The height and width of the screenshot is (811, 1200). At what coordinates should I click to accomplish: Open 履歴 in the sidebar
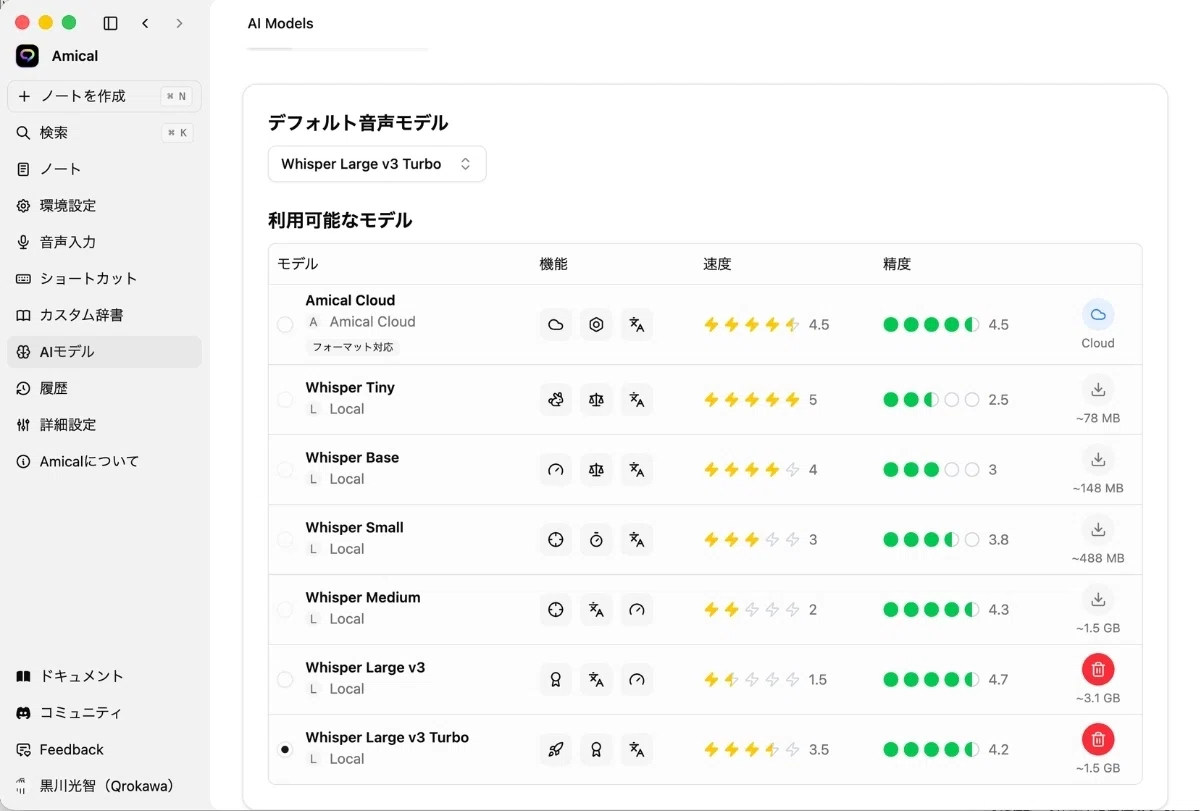tap(104, 388)
